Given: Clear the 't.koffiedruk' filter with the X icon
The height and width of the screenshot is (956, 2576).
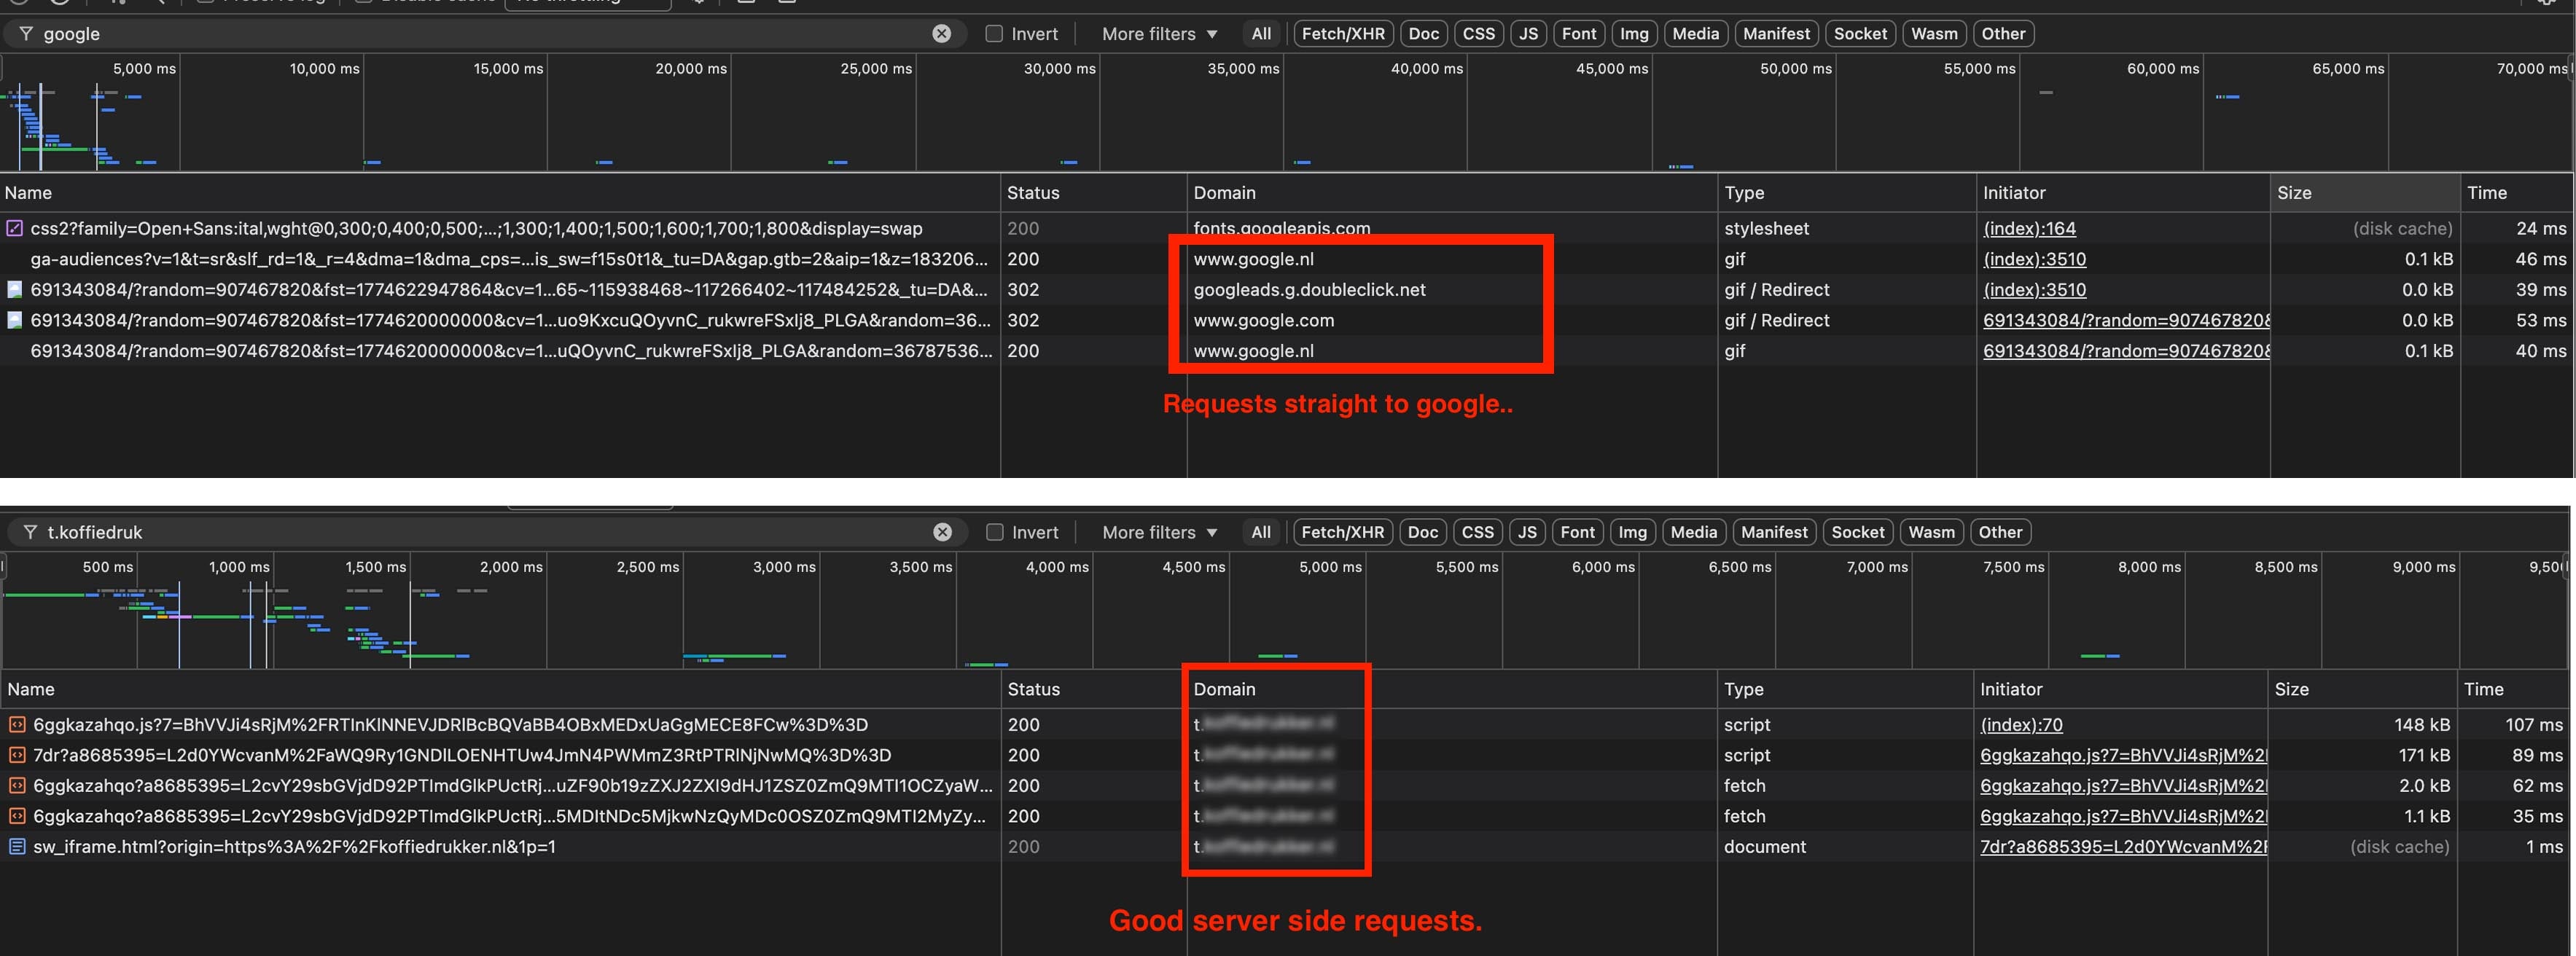Looking at the screenshot, I should point(942,532).
